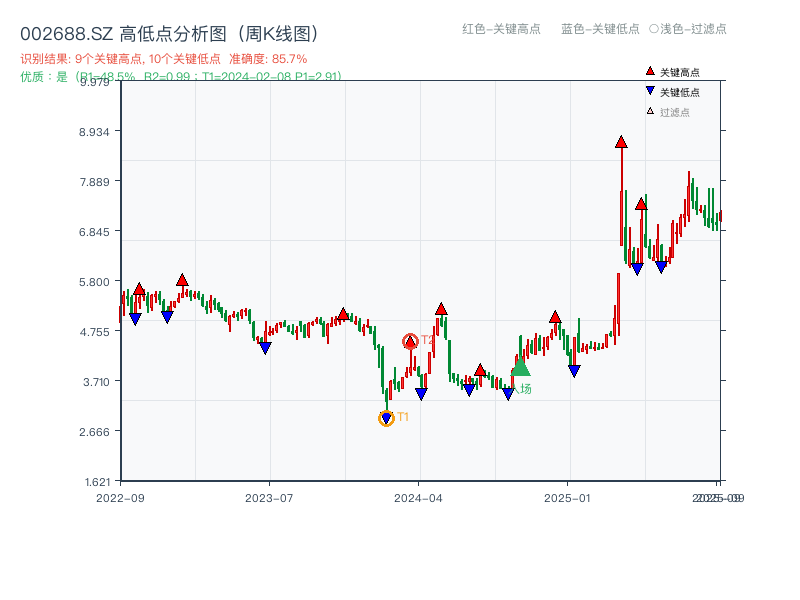Click the 8.934 y-axis value
Viewport: 800px width, 600px height.
(94, 132)
